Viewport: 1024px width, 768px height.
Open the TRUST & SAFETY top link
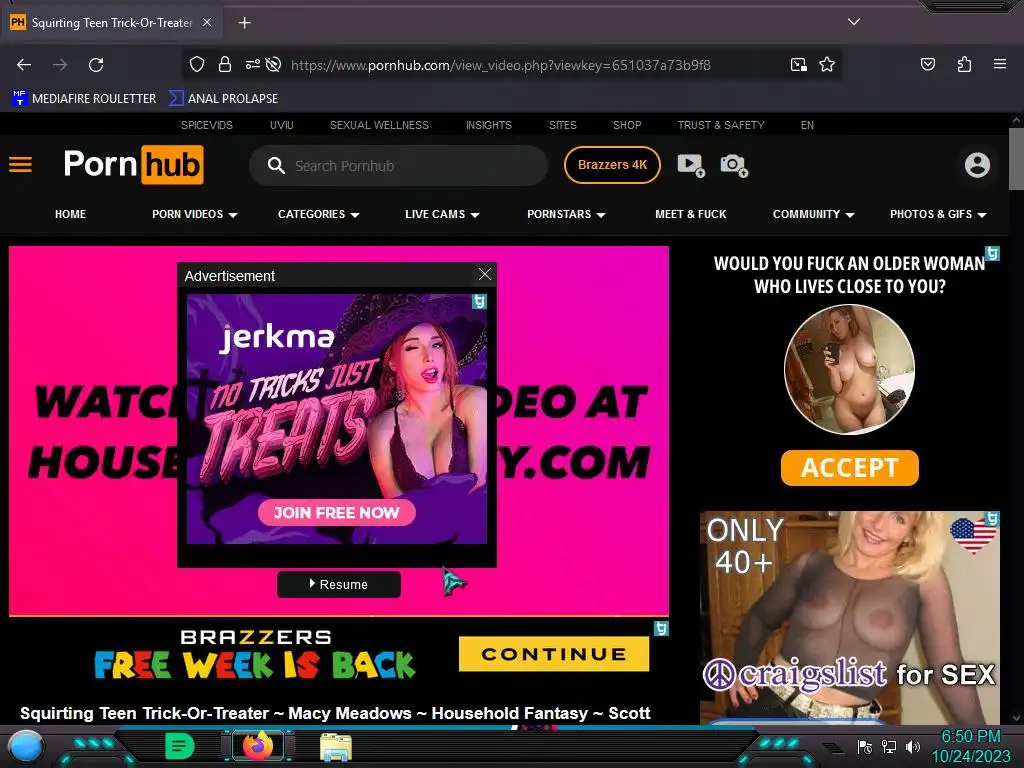pyautogui.click(x=720, y=125)
